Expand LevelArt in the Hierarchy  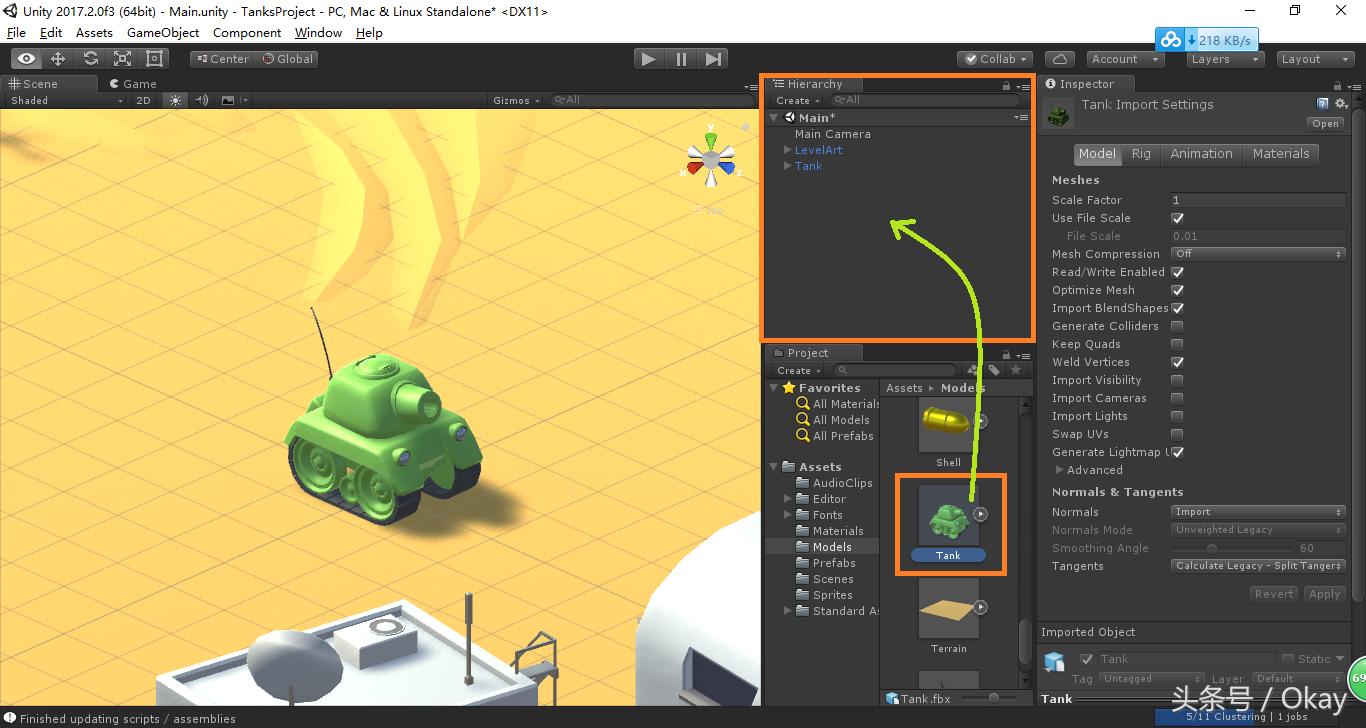point(787,150)
